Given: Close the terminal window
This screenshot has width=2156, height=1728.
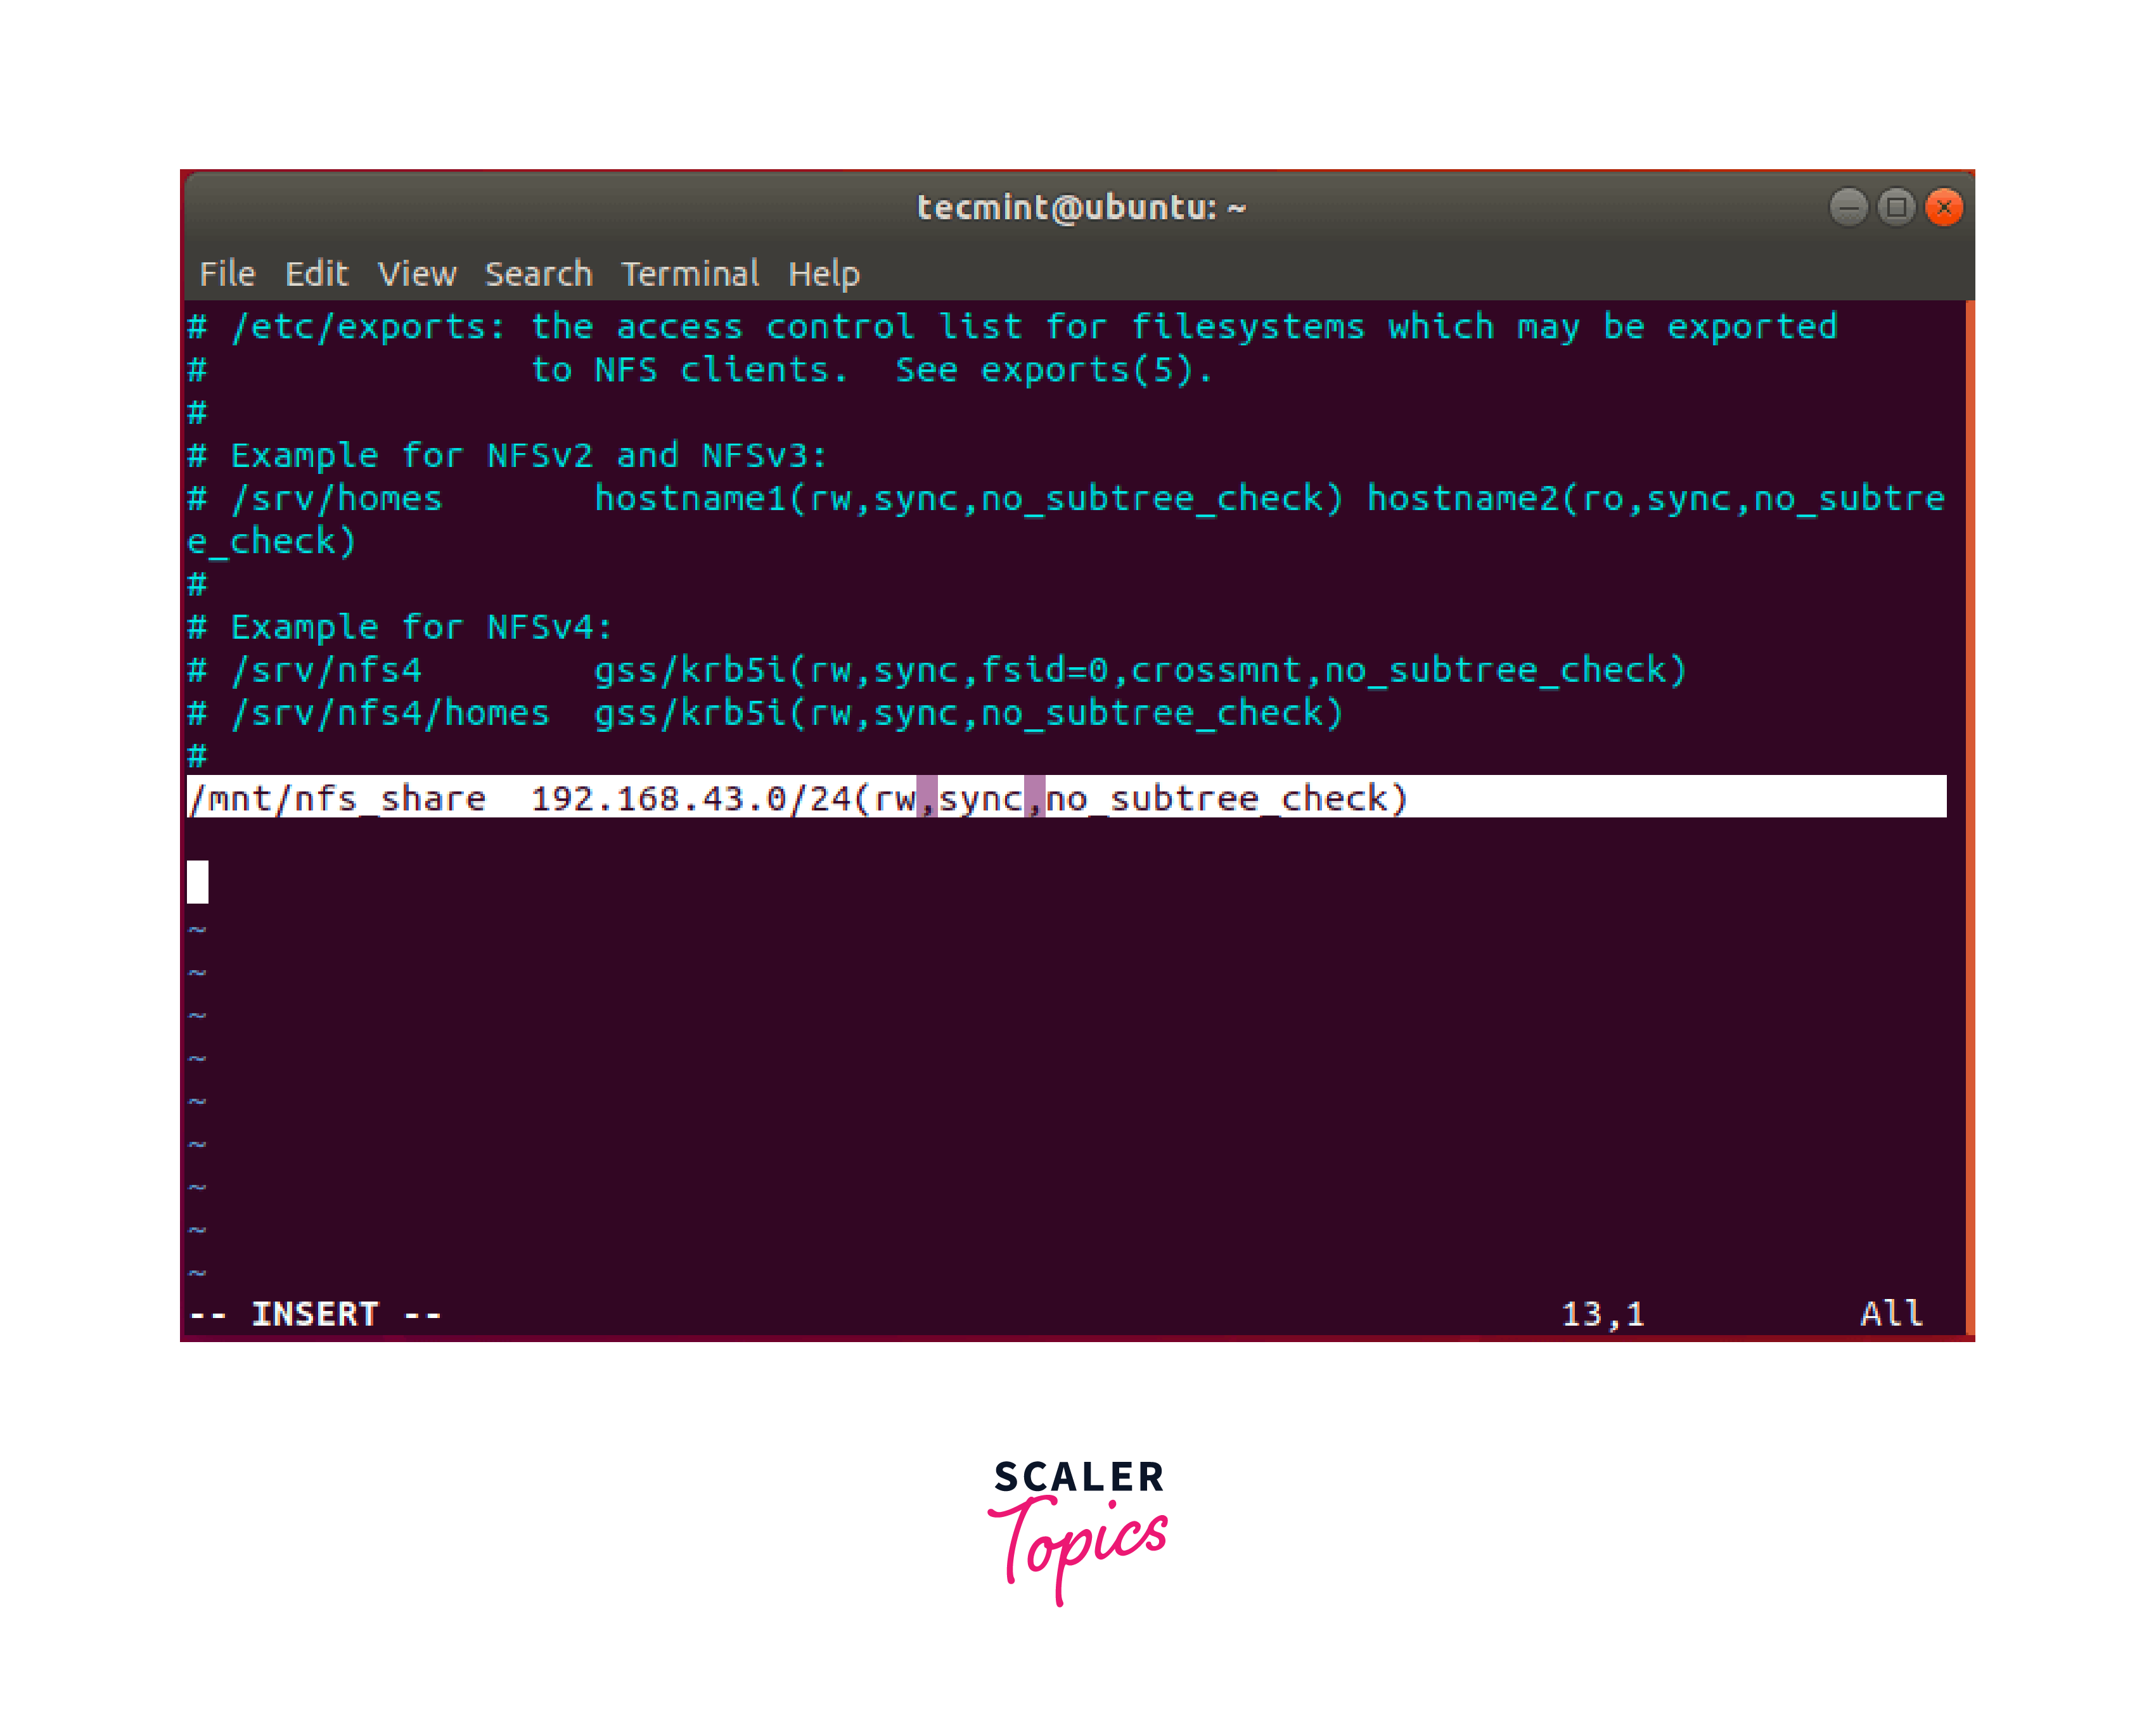Looking at the screenshot, I should click(x=1944, y=207).
